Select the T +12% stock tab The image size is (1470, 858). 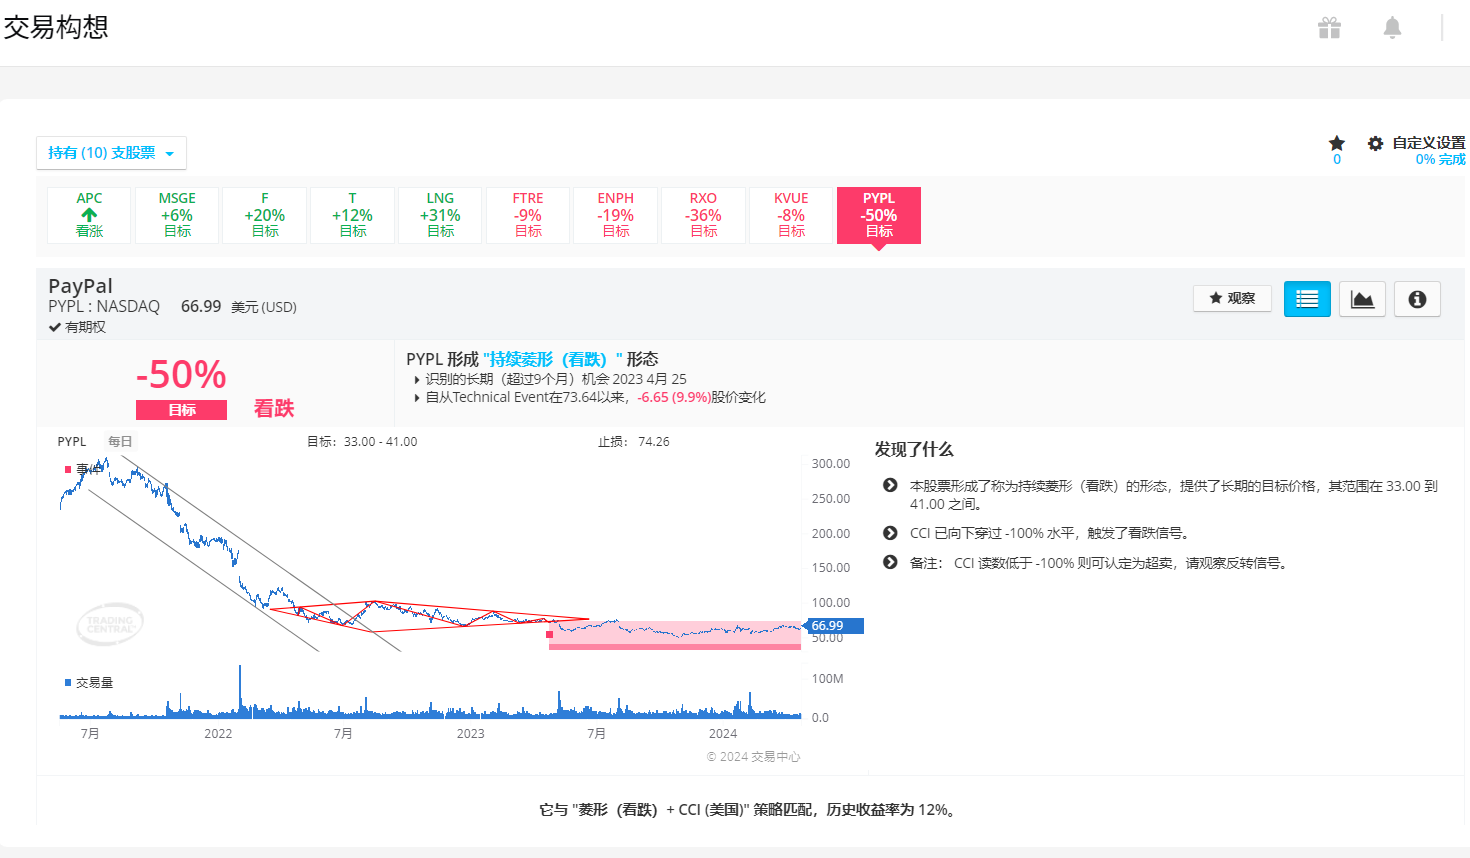pos(353,215)
